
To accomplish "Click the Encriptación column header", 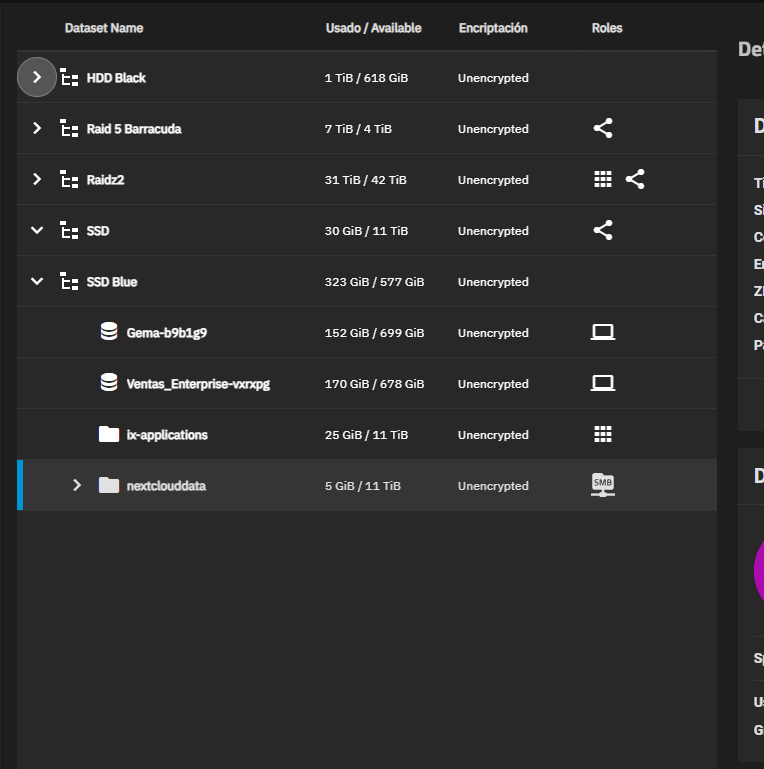I will pyautogui.click(x=493, y=28).
